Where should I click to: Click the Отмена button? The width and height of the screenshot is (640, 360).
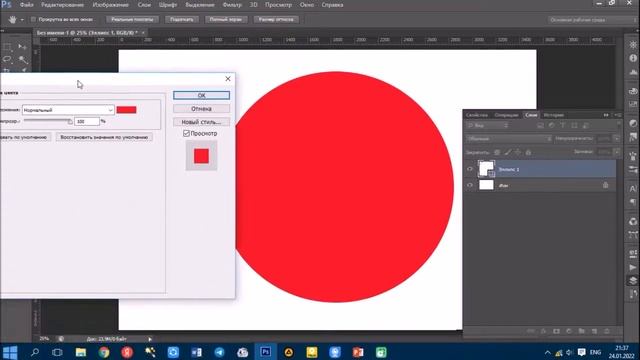point(201,109)
